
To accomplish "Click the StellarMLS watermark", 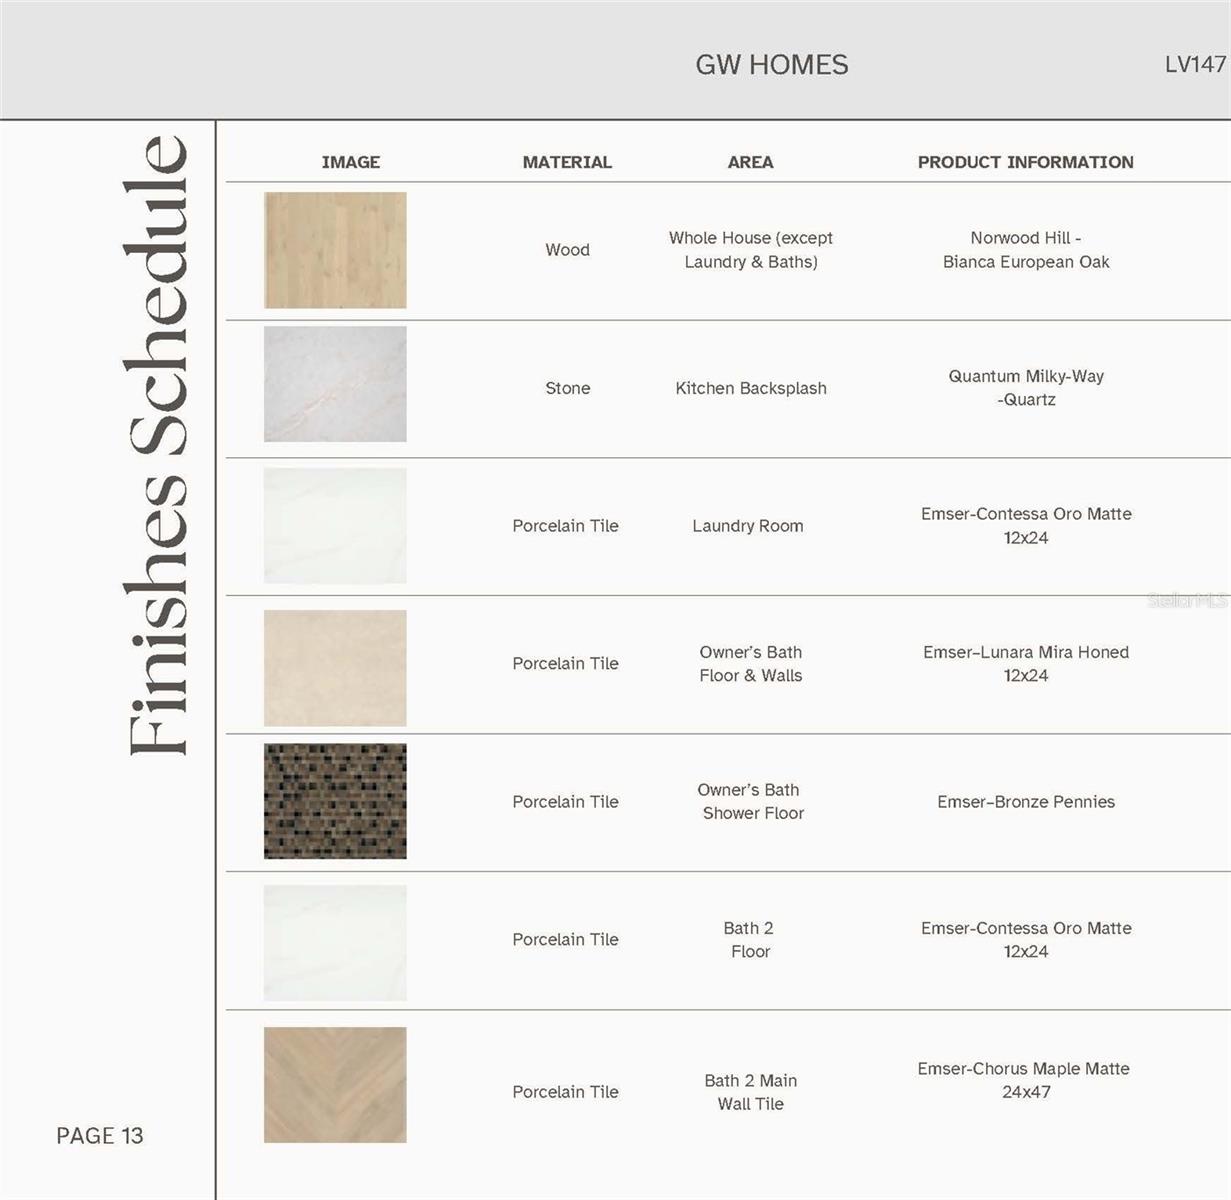I will tap(1188, 601).
